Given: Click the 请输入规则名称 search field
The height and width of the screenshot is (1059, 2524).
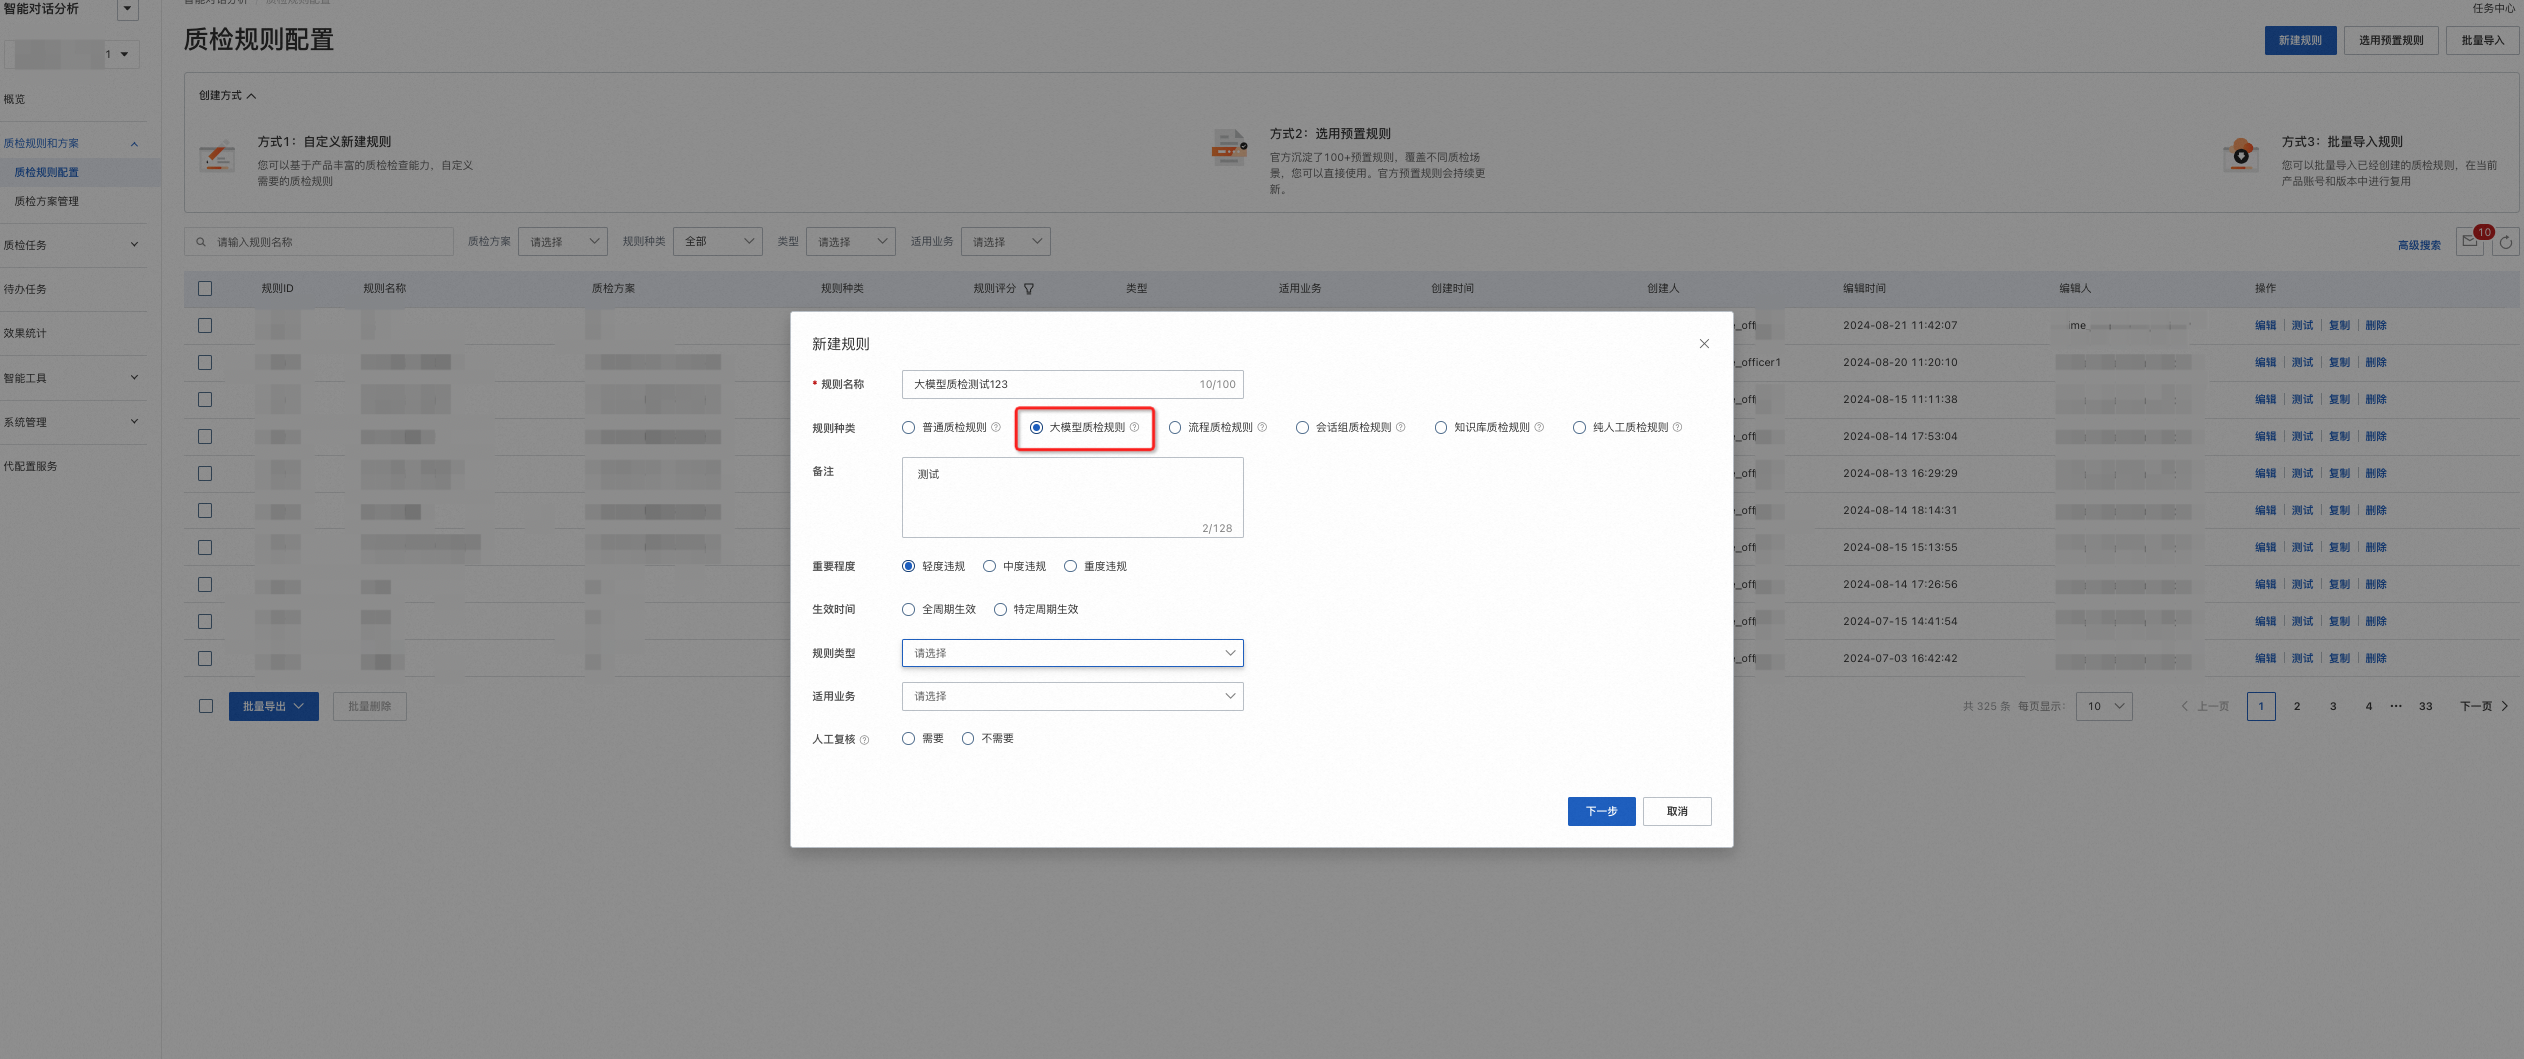Looking at the screenshot, I should click(x=319, y=241).
